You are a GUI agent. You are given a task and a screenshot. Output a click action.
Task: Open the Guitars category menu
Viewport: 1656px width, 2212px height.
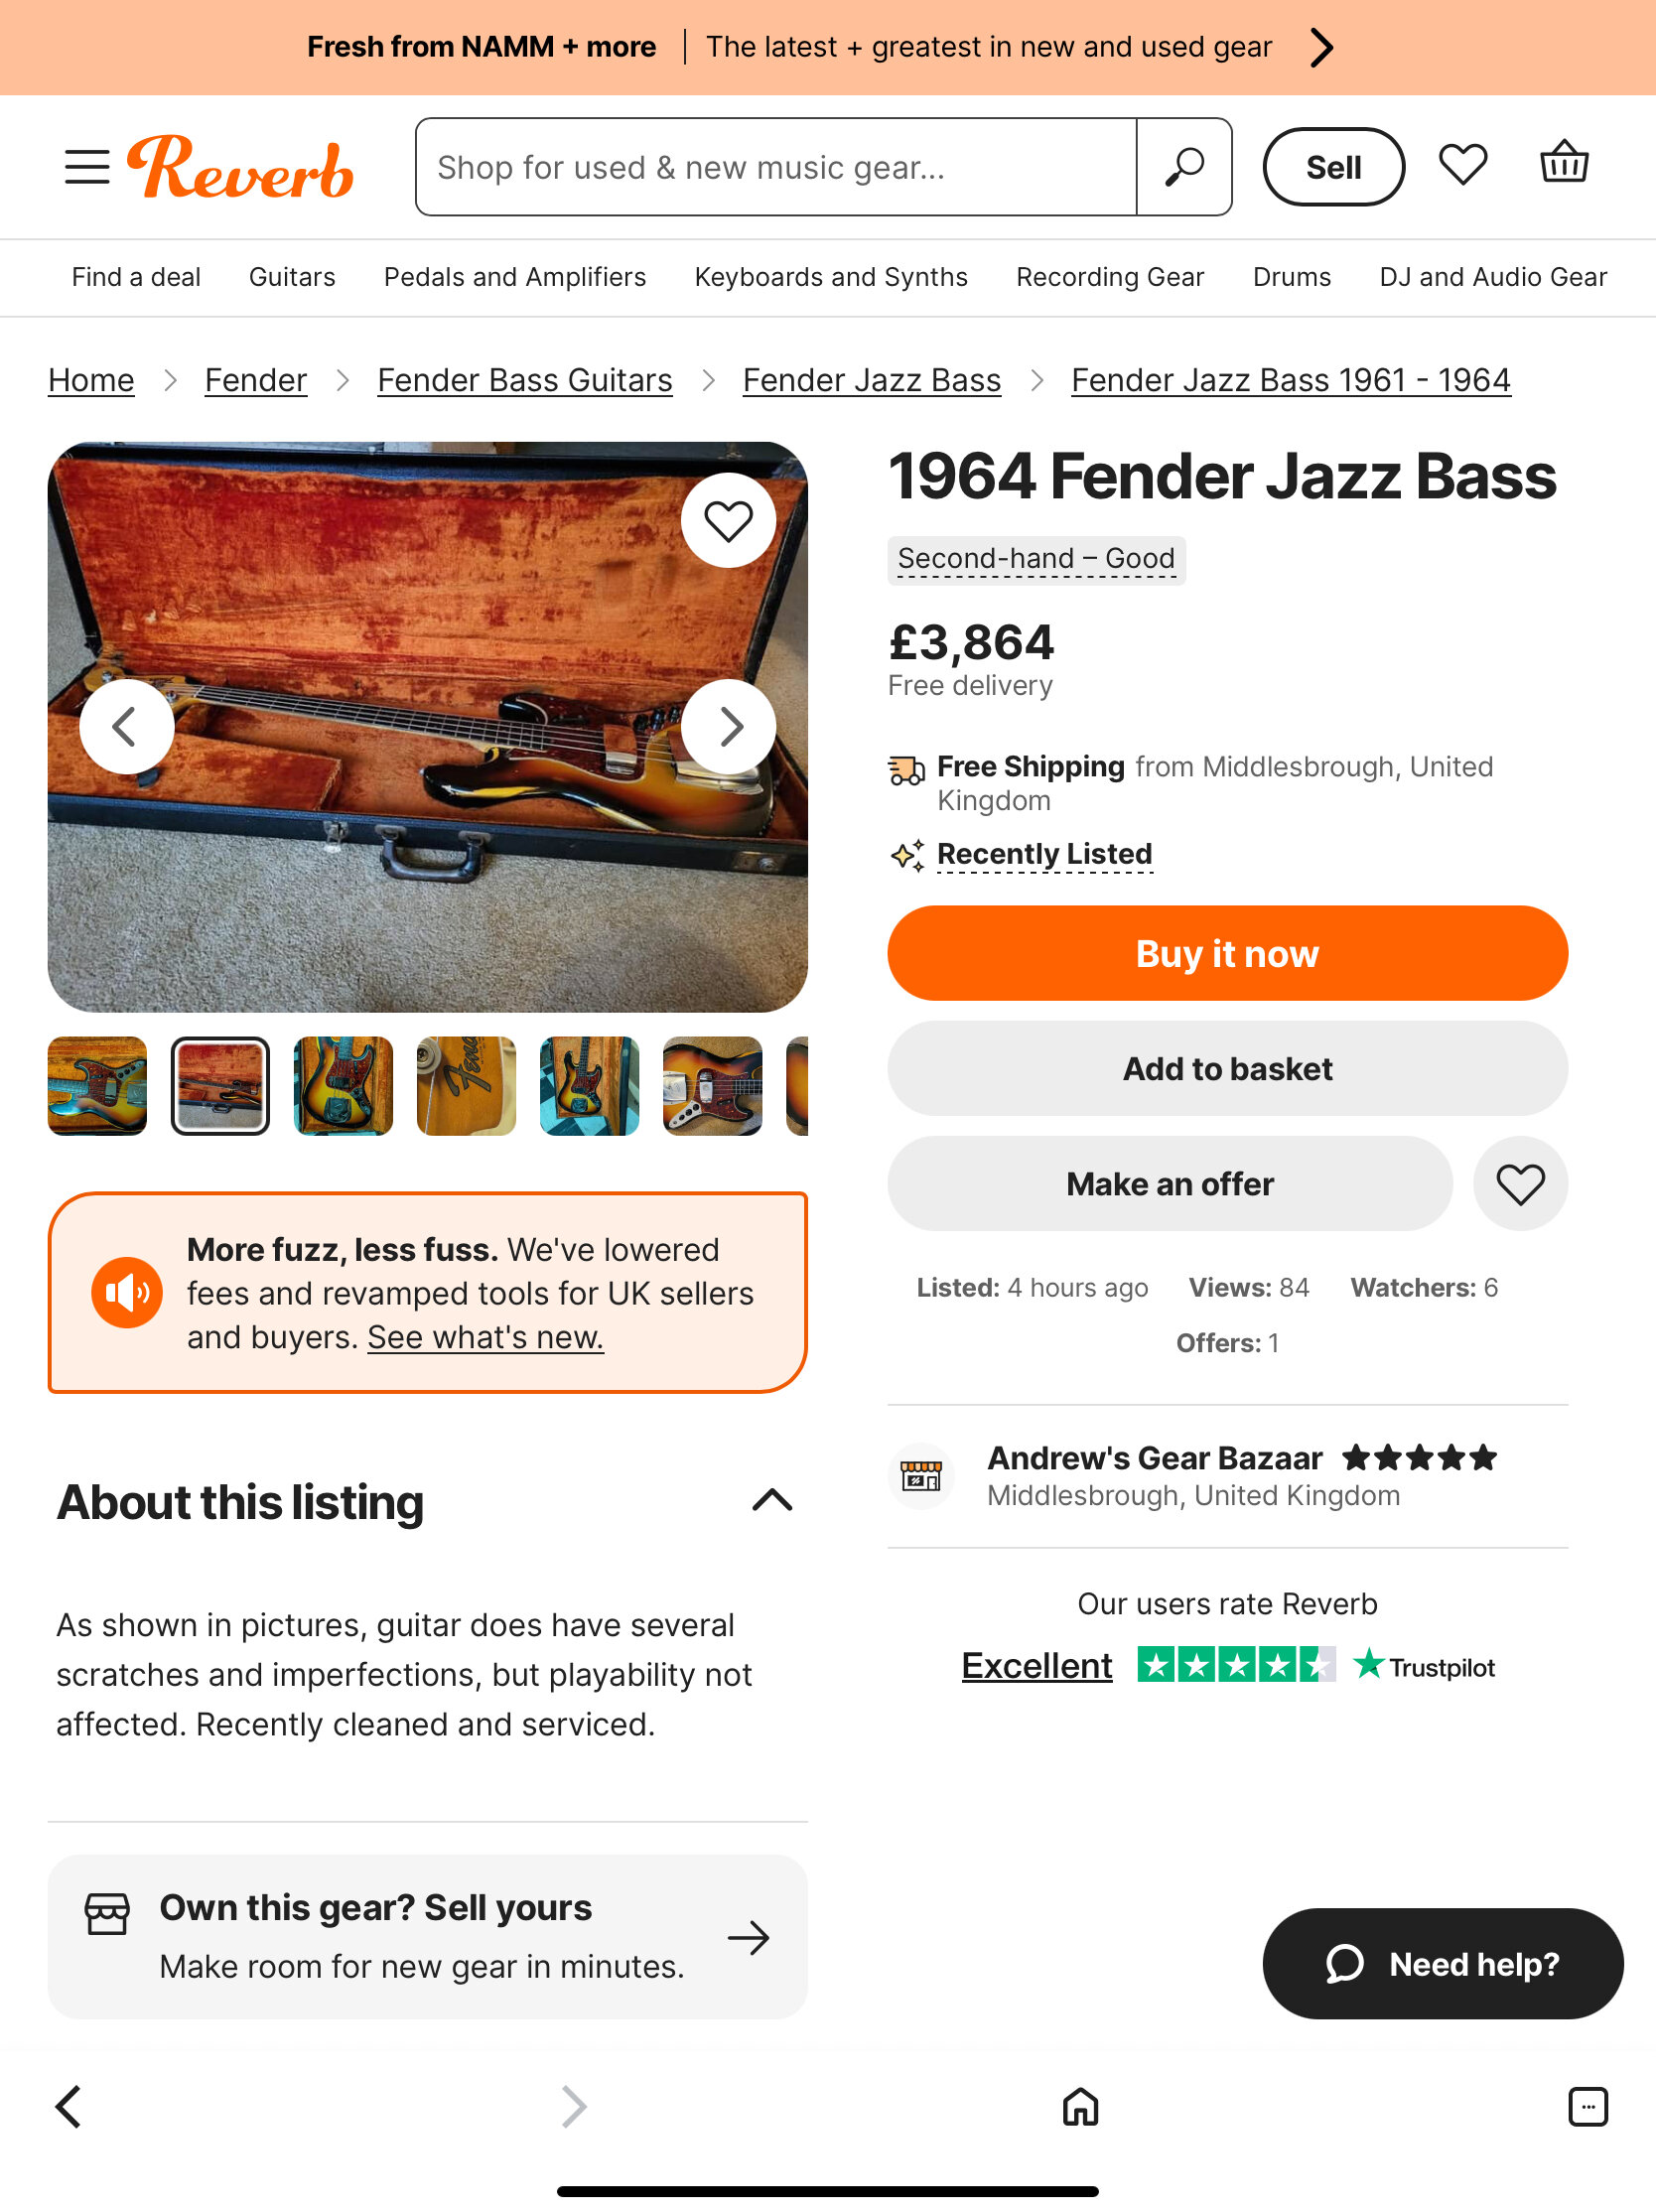[292, 277]
